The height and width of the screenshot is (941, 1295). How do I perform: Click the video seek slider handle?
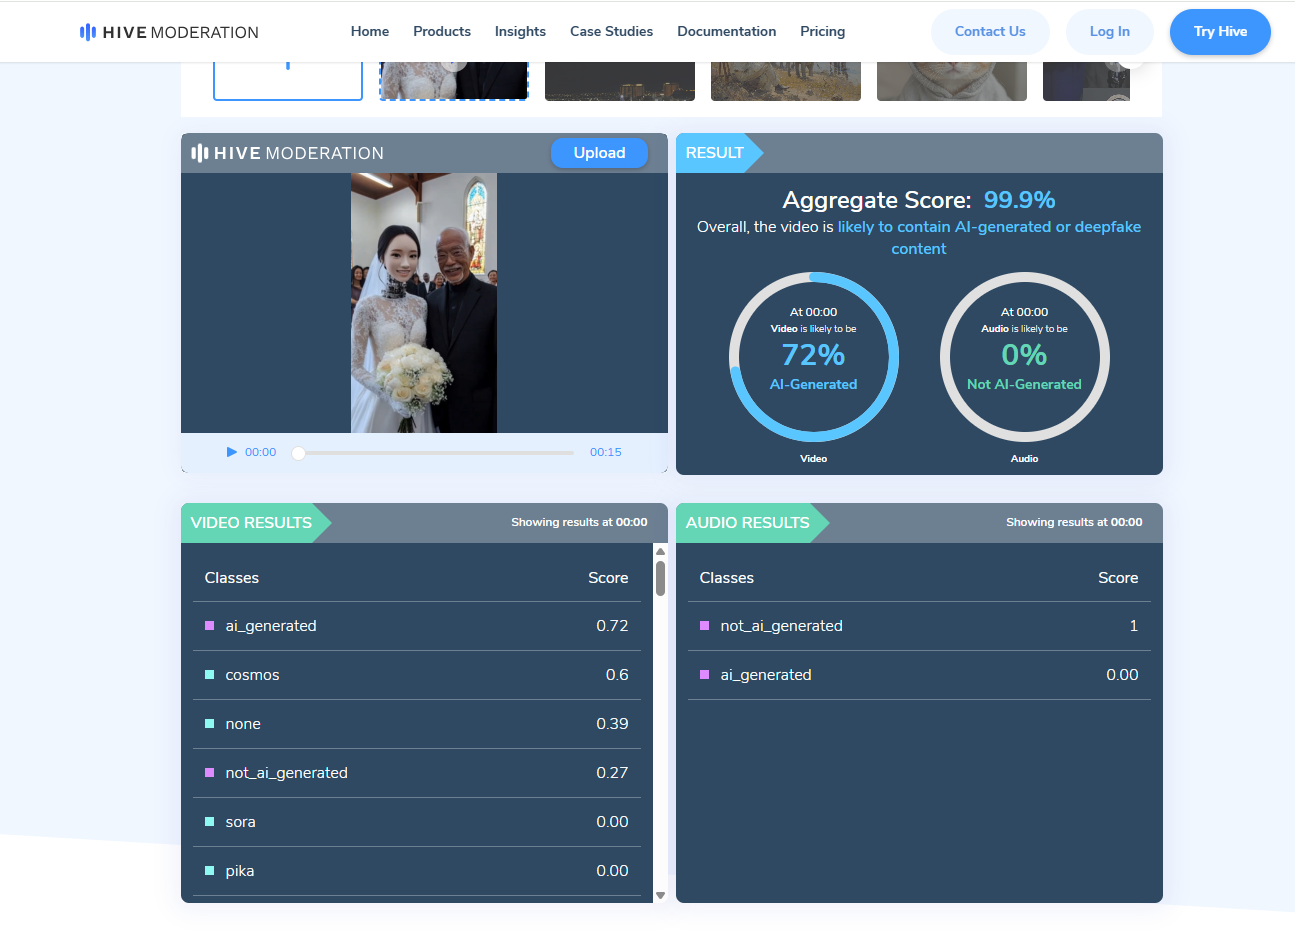click(298, 453)
